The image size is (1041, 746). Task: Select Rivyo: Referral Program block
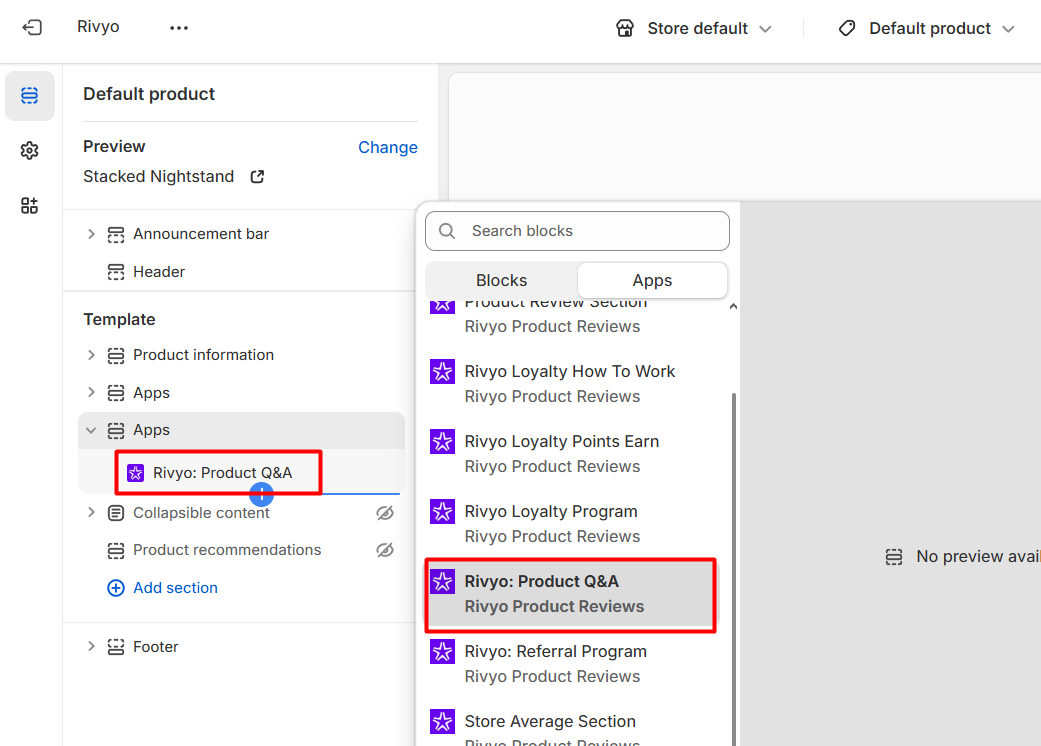571,664
